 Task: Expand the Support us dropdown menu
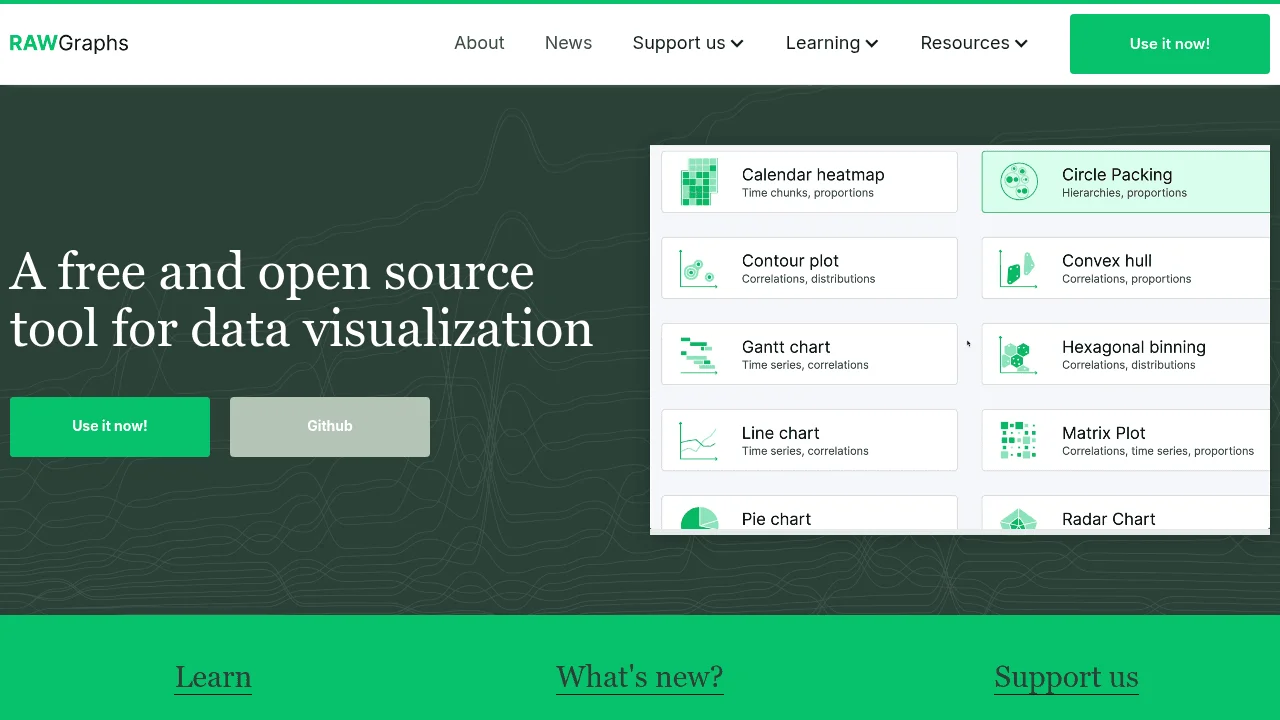pos(688,43)
